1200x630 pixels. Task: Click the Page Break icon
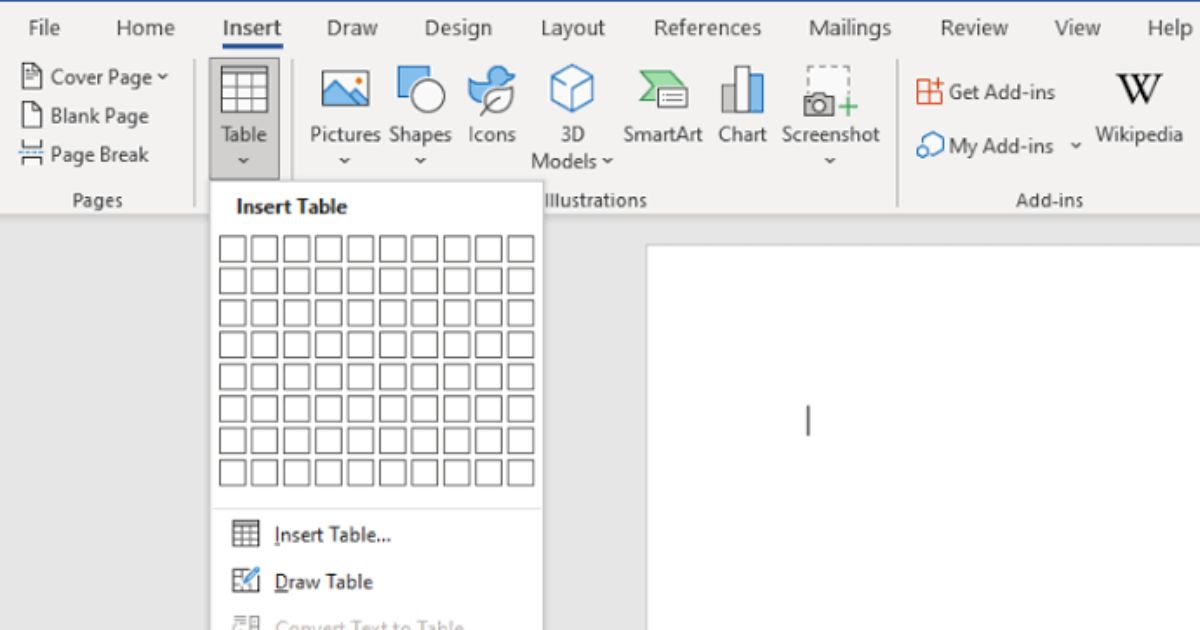[x=33, y=154]
